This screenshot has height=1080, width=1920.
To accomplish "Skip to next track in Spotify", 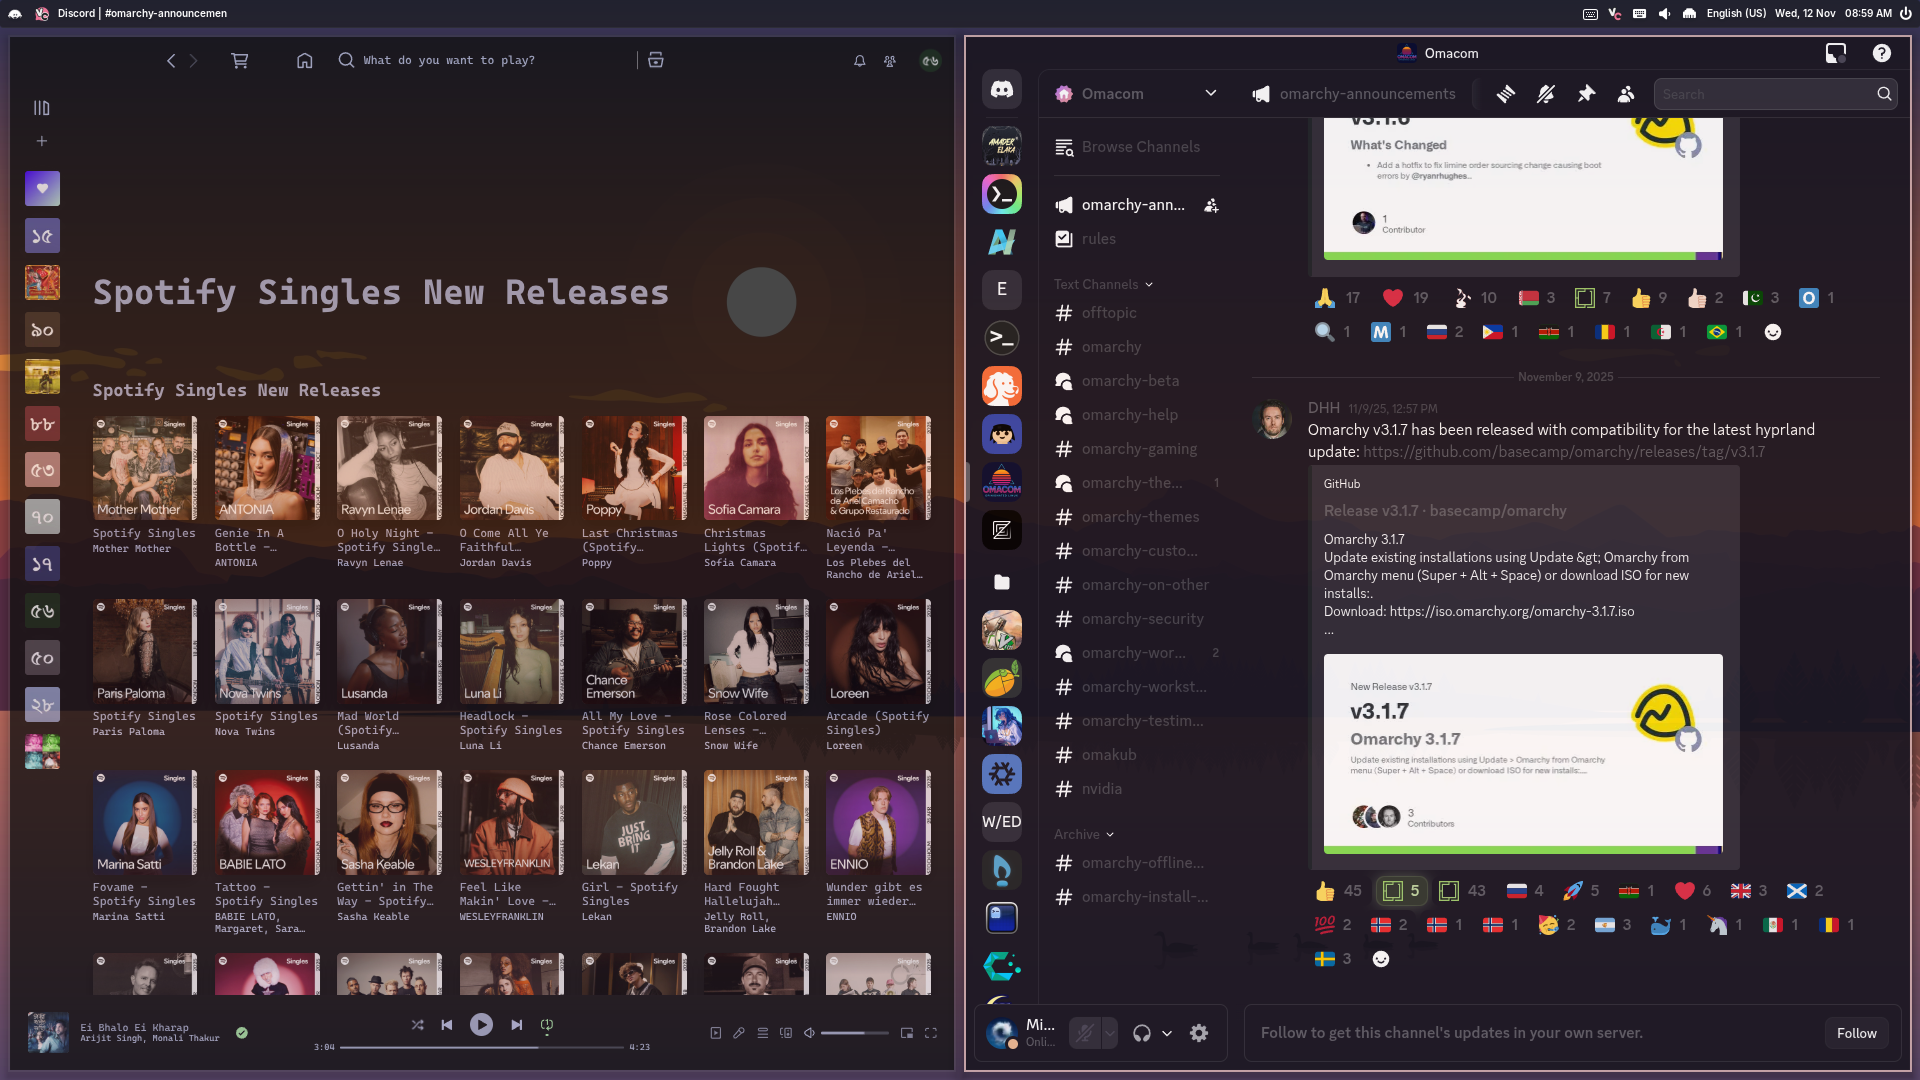I will pyautogui.click(x=517, y=1025).
